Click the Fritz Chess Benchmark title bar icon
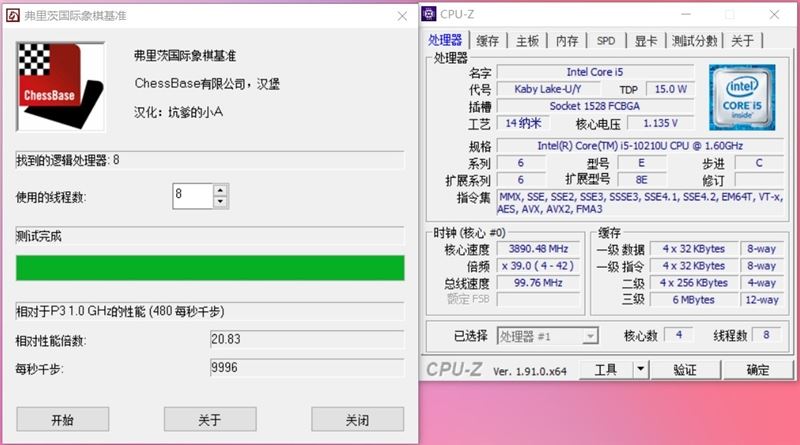Image resolution: width=800 pixels, height=445 pixels. 13,15
